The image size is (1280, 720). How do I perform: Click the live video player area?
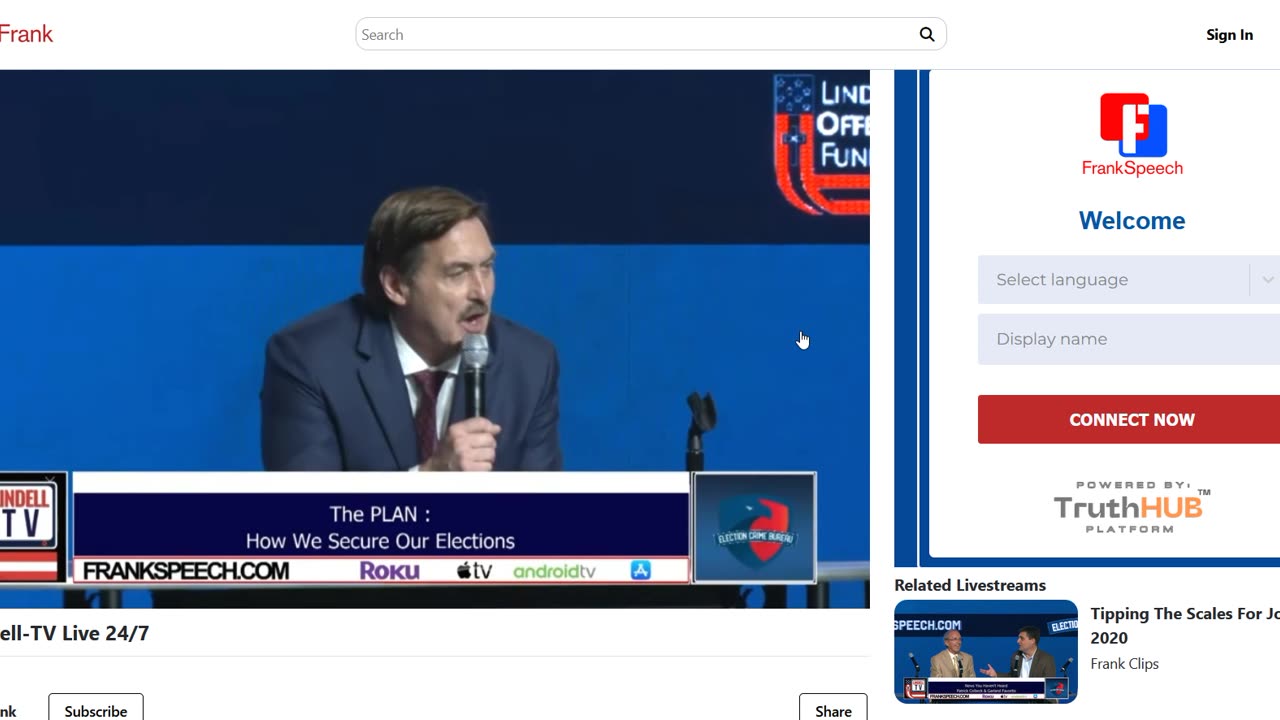(x=434, y=339)
